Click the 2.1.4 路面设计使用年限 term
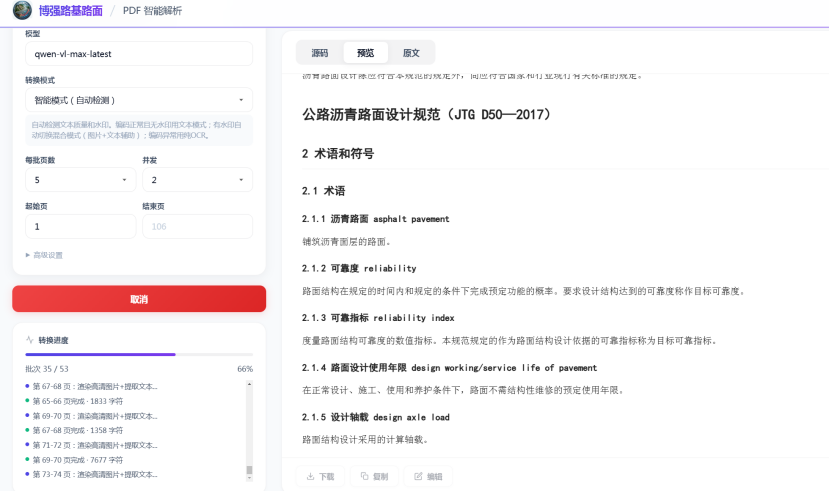The height and width of the screenshot is (492, 829). (x=449, y=367)
